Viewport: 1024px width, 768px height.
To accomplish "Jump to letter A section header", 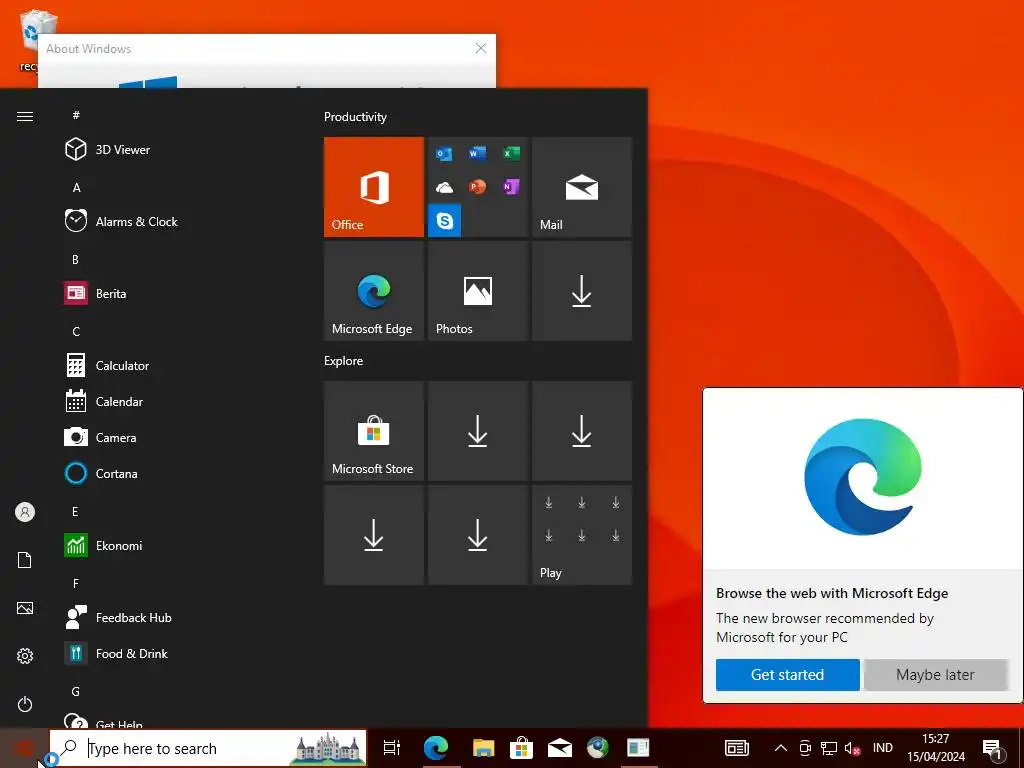I will click(76, 187).
